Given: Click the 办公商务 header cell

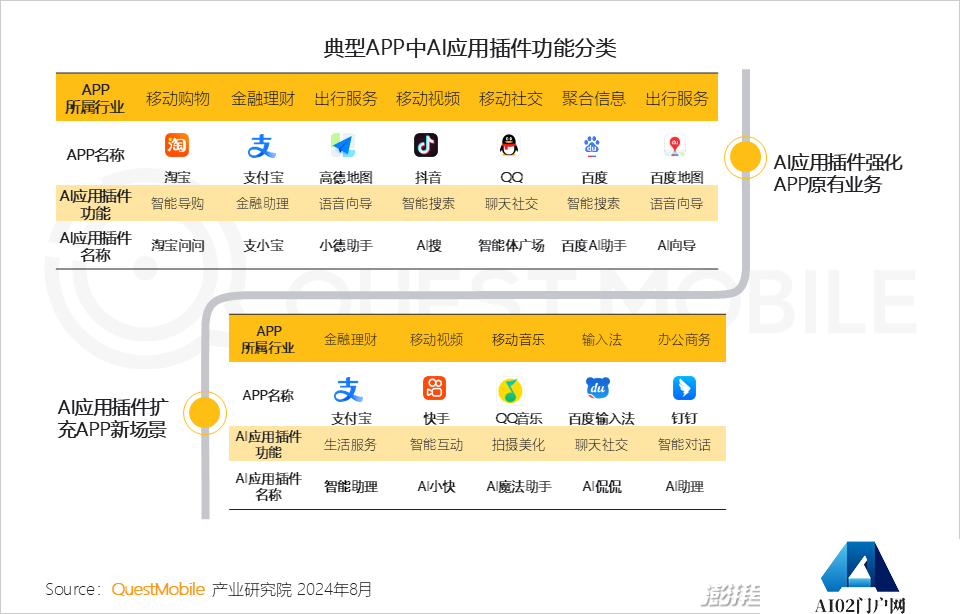Looking at the screenshot, I should (684, 340).
